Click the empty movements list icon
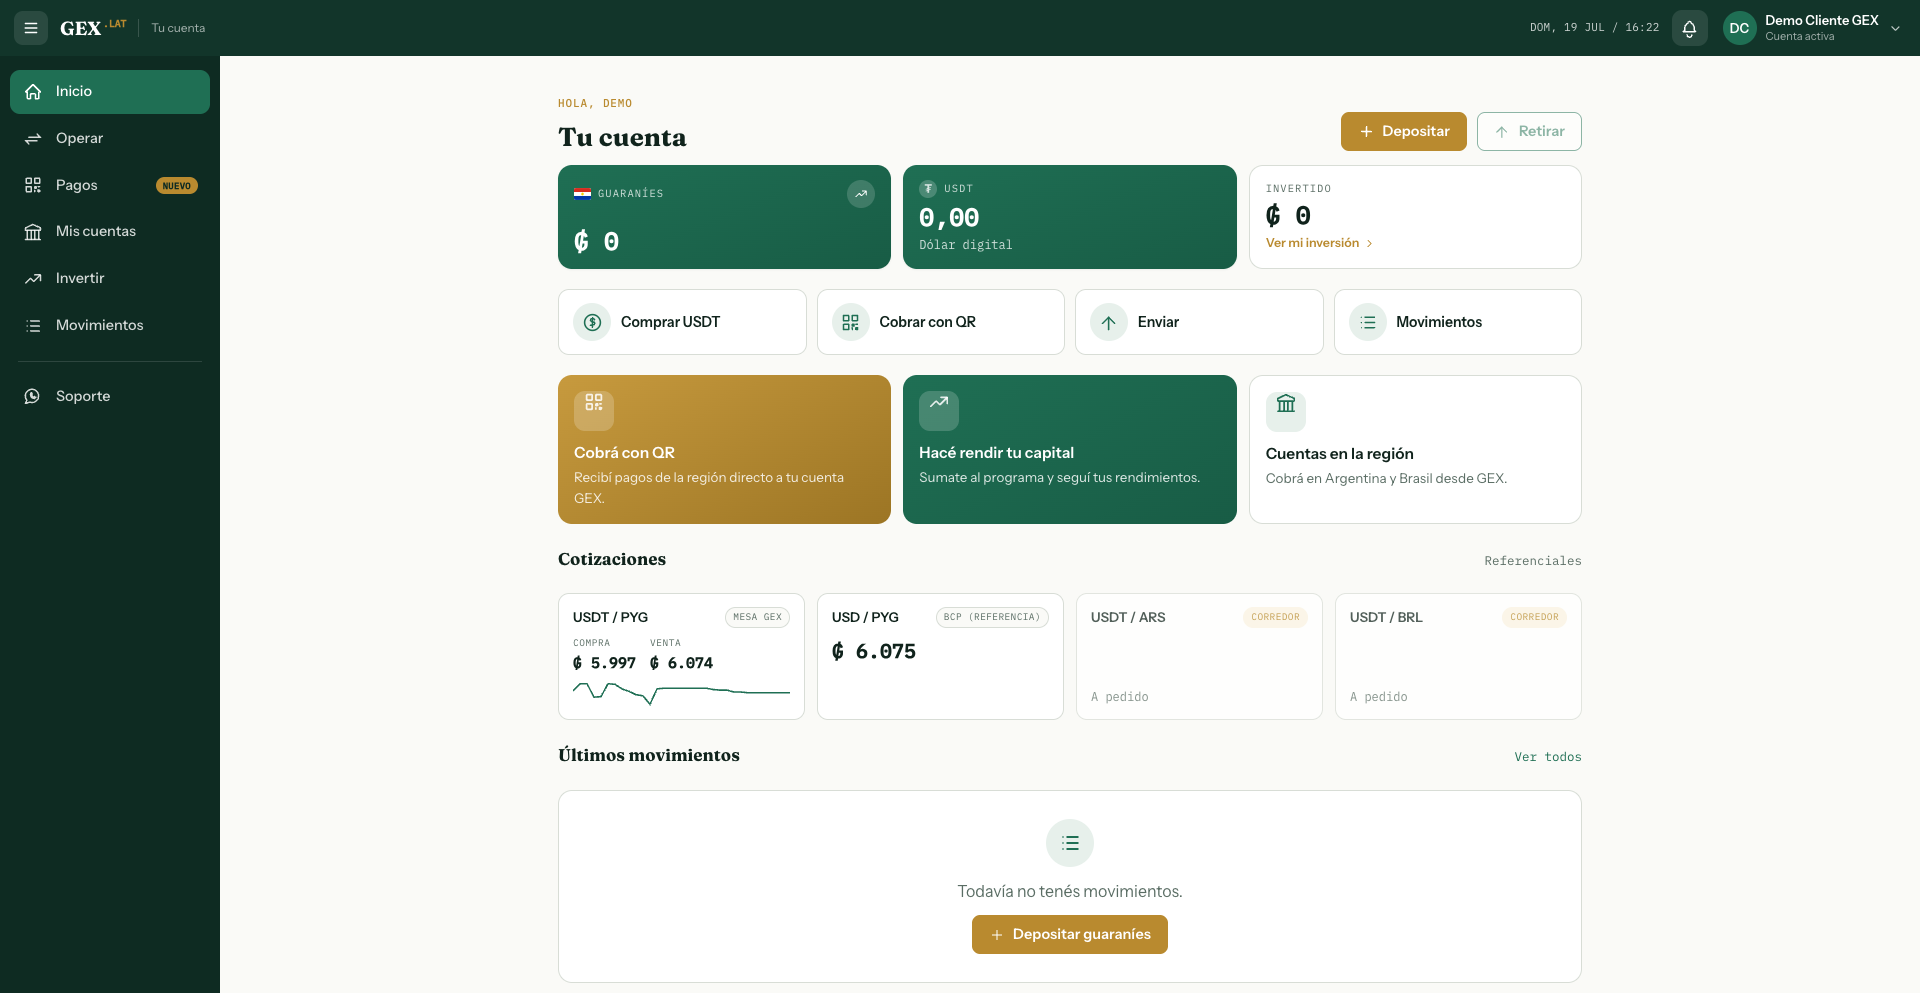Image resolution: width=1920 pixels, height=993 pixels. pyautogui.click(x=1070, y=843)
